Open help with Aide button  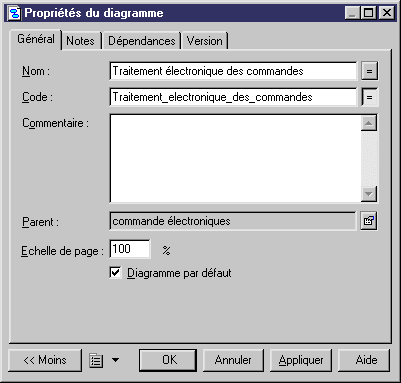[x=364, y=360]
